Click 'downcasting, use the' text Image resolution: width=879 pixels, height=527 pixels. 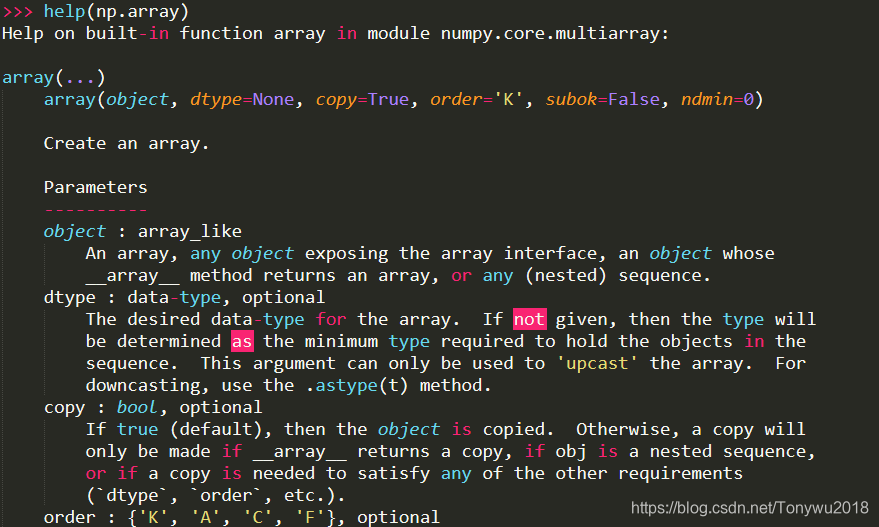click(x=189, y=385)
